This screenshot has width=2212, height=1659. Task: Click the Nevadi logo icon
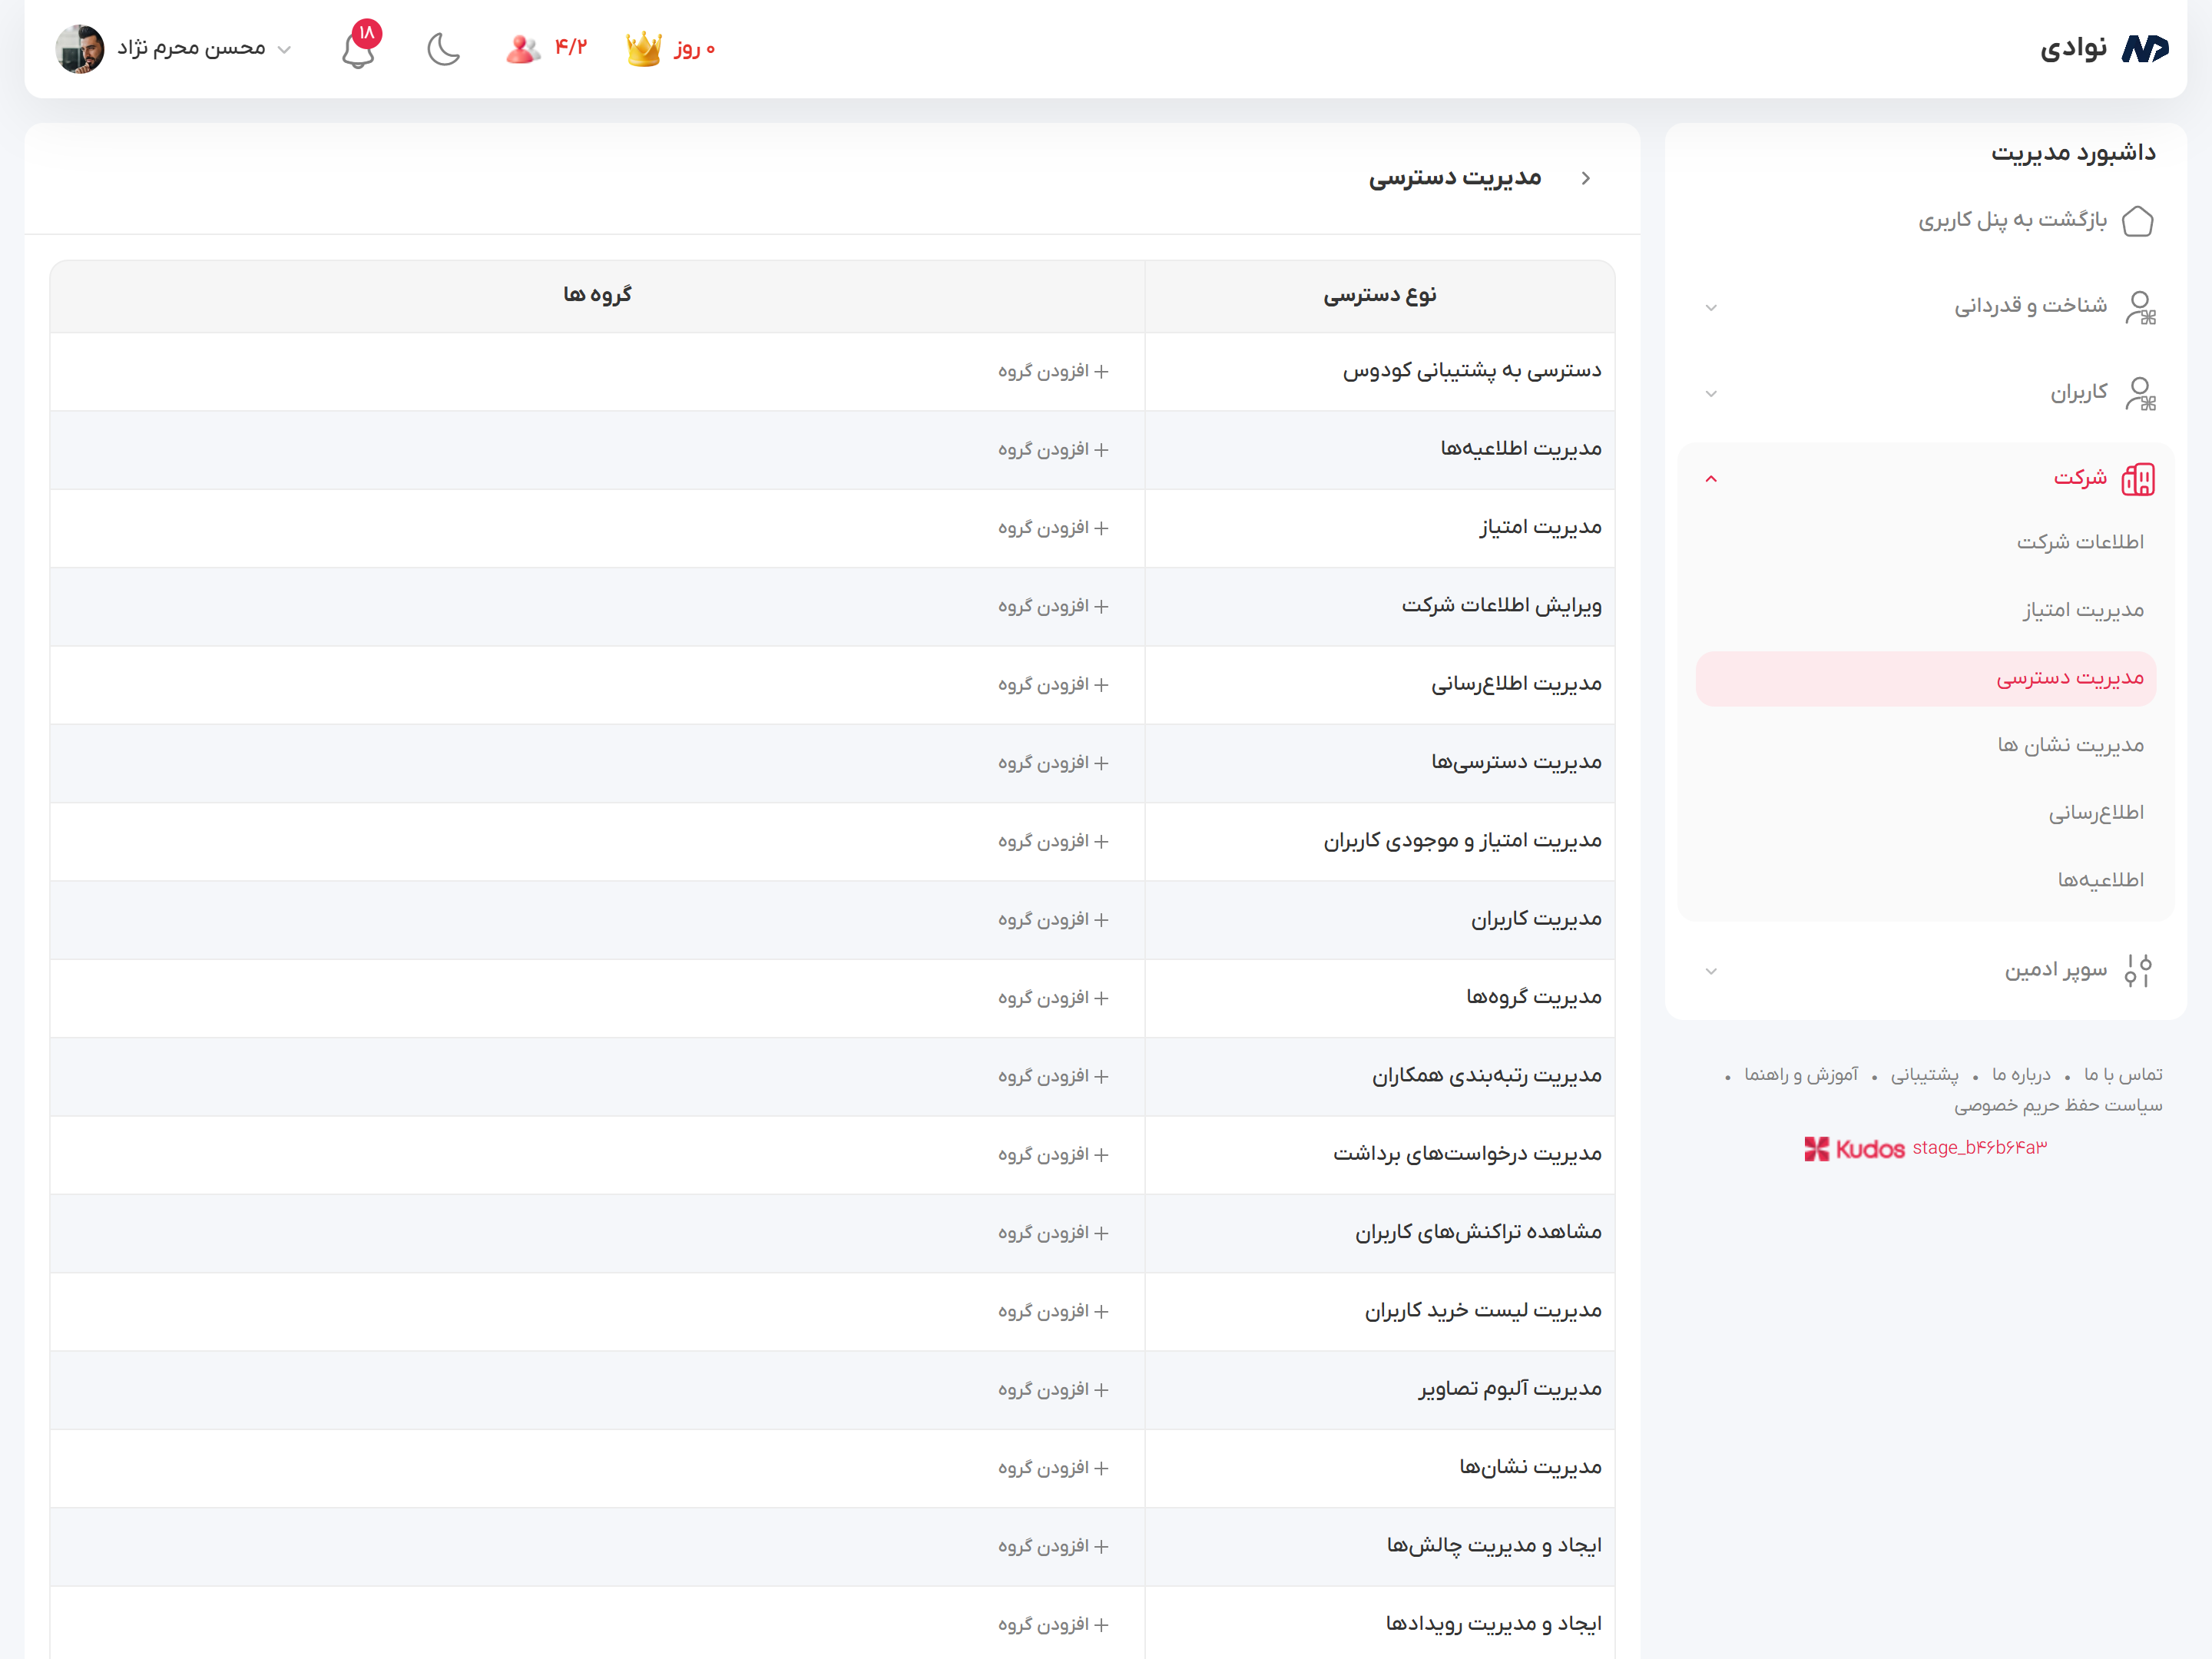pyautogui.click(x=2144, y=49)
